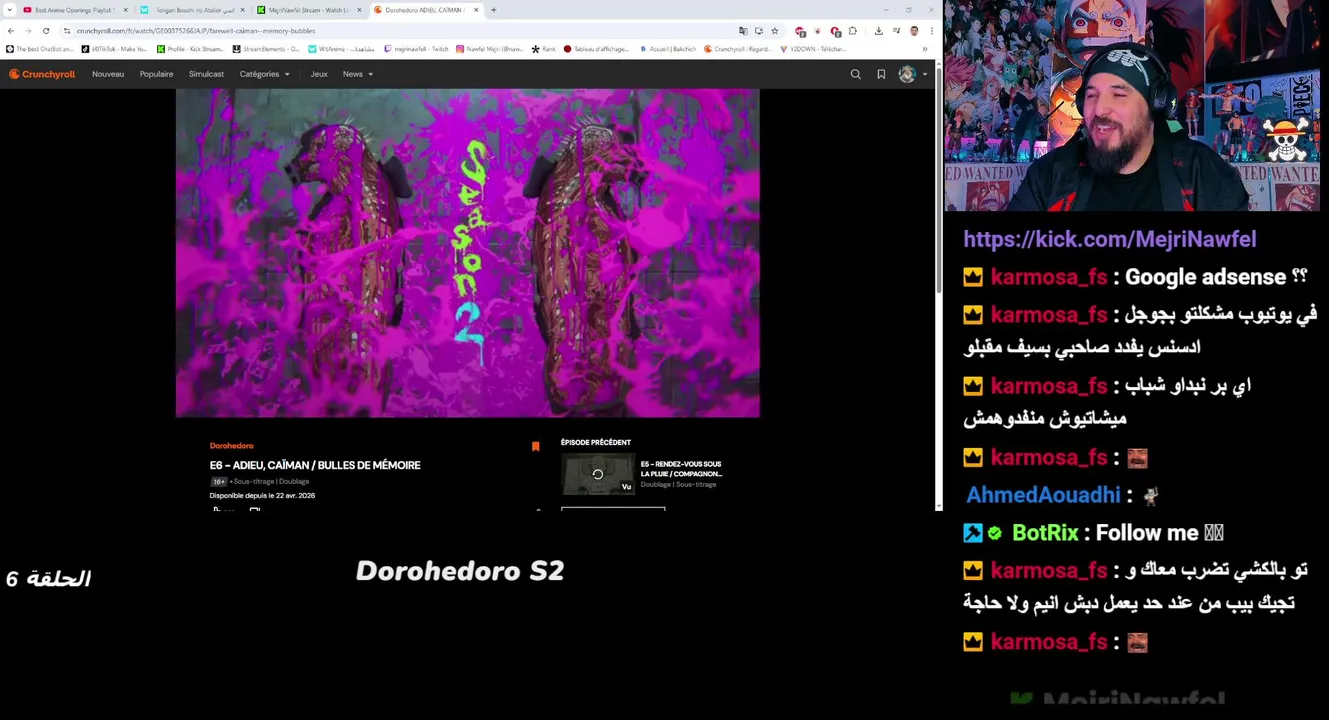Image resolution: width=1329 pixels, height=720 pixels.
Task: Open the mejrinawfell - Twitch bookmark
Action: (x=417, y=49)
